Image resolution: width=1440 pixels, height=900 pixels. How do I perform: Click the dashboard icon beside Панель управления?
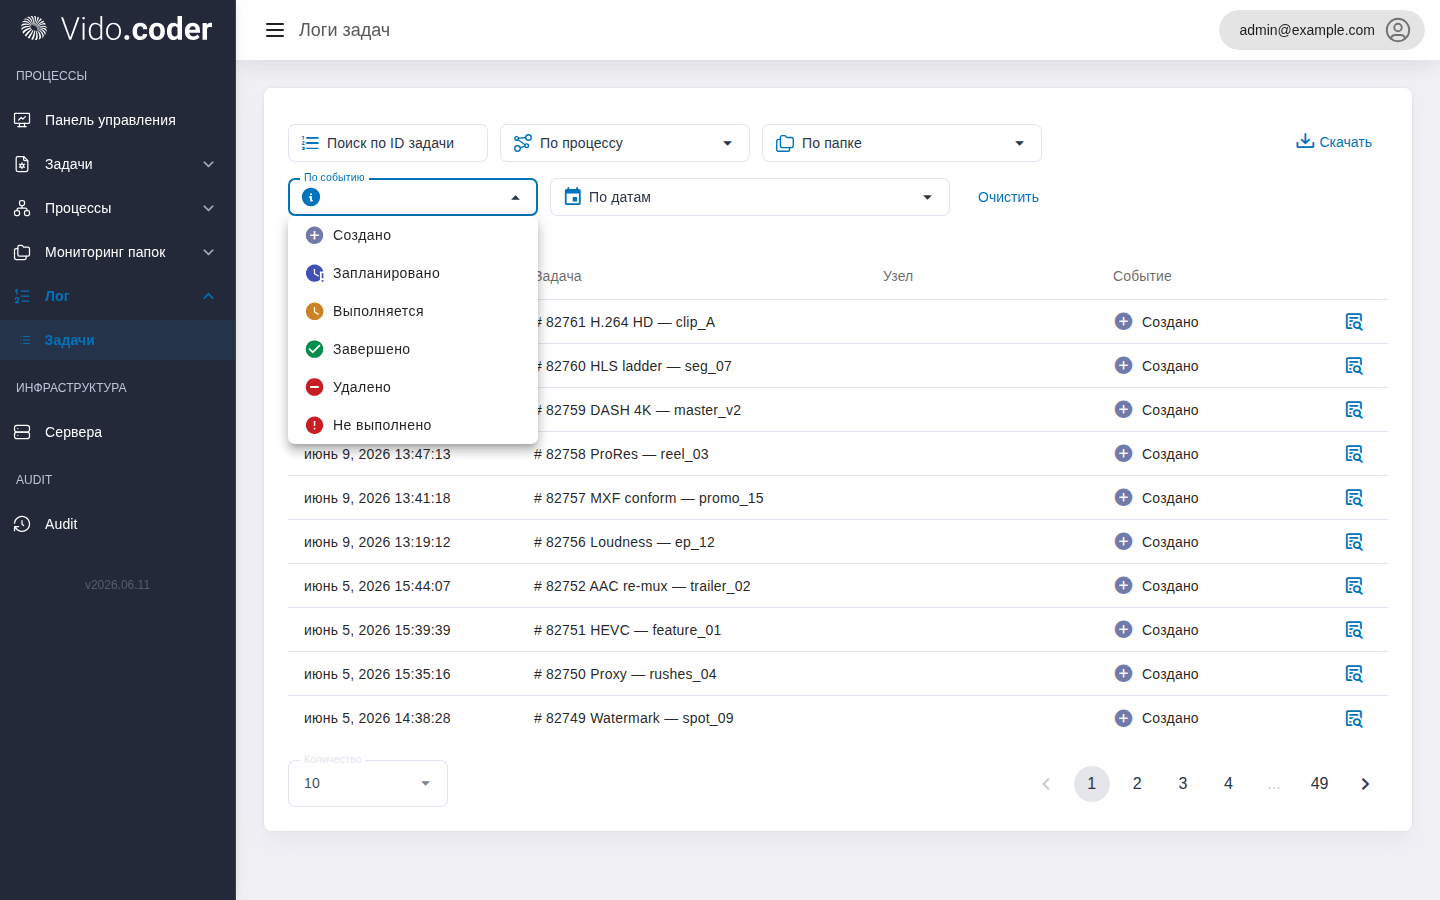pyautogui.click(x=22, y=120)
